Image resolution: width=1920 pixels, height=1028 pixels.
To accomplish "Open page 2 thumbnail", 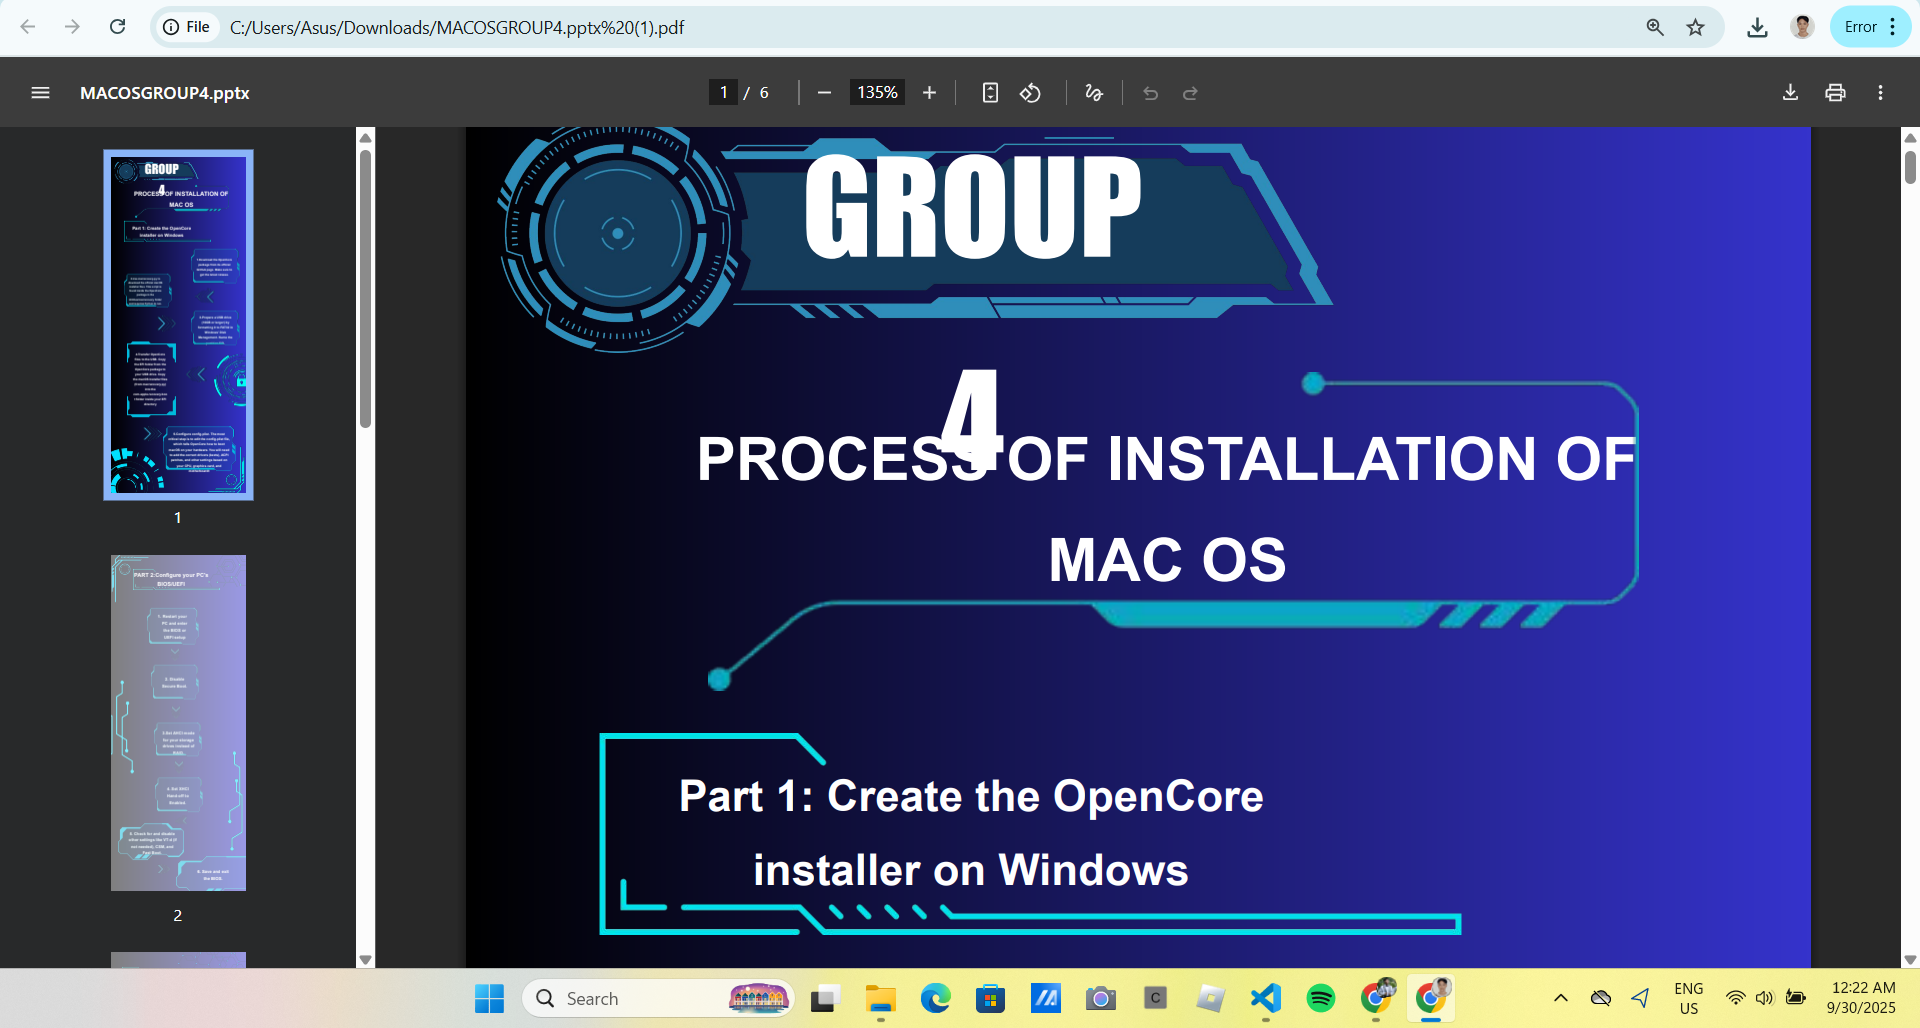I will [178, 723].
